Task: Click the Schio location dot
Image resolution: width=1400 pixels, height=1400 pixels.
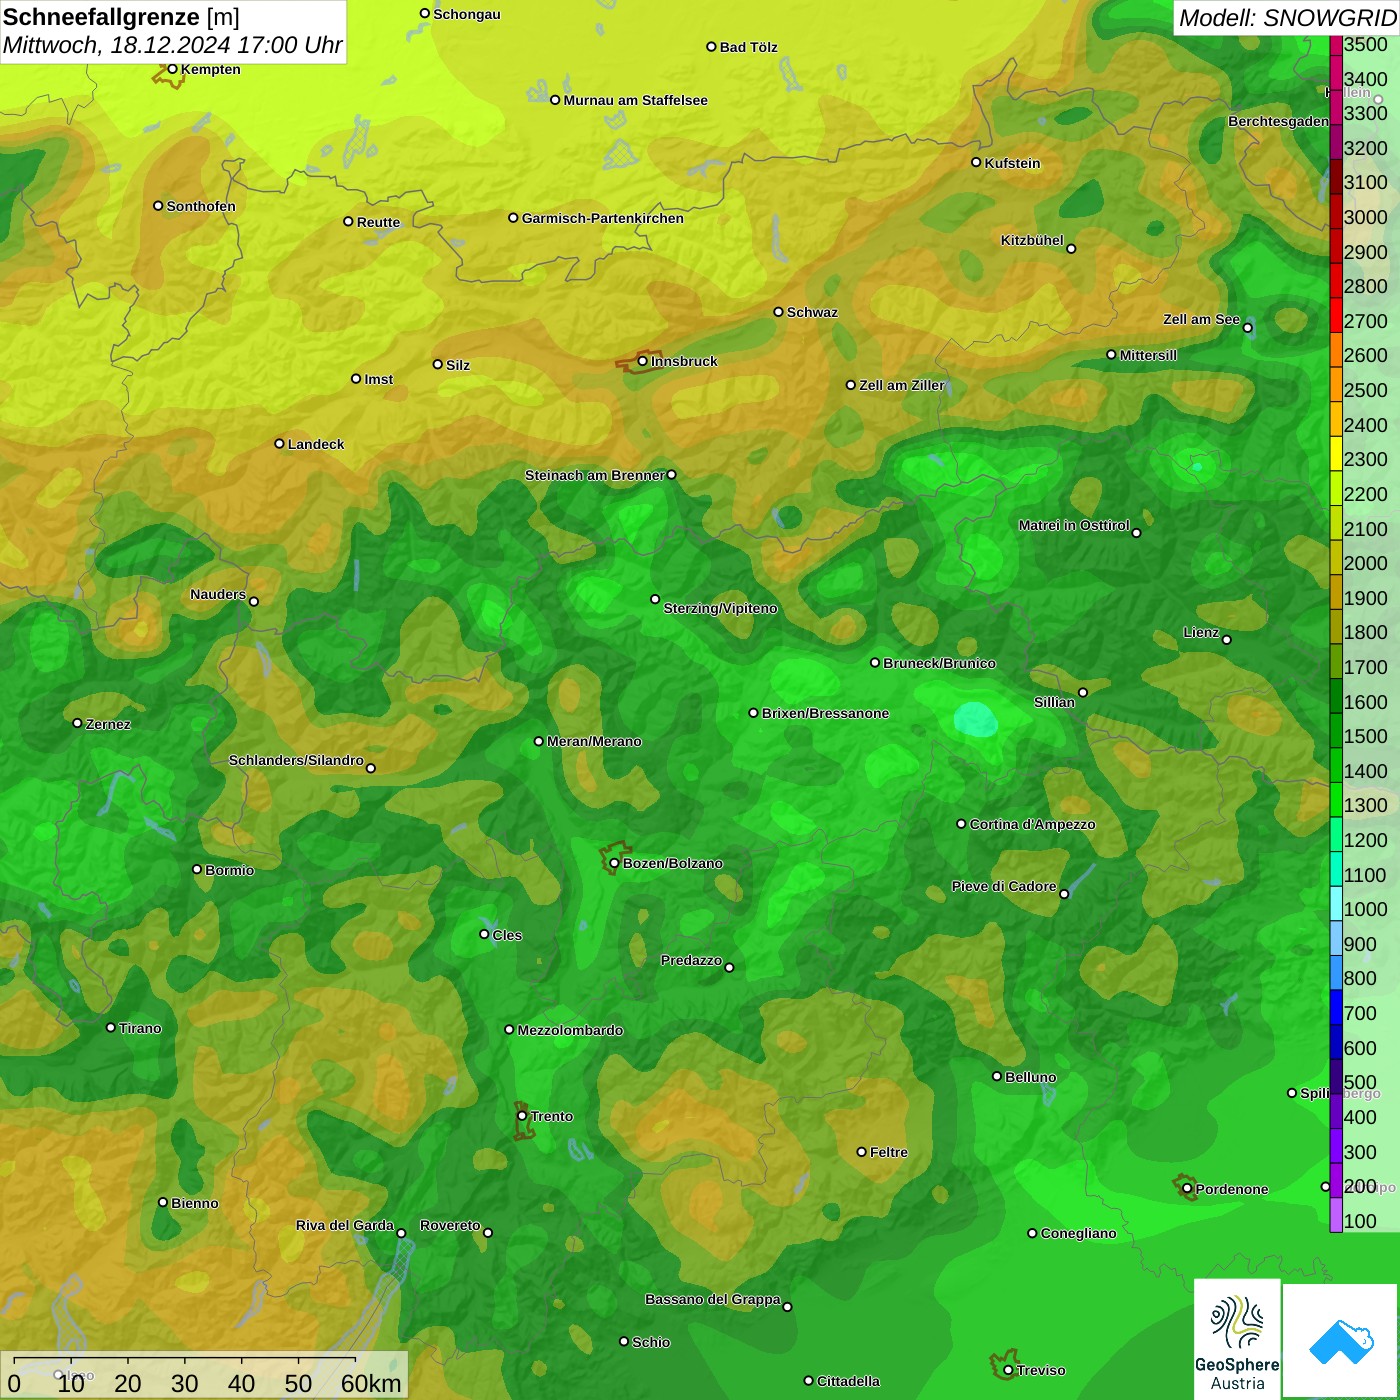Action: pyautogui.click(x=624, y=1341)
